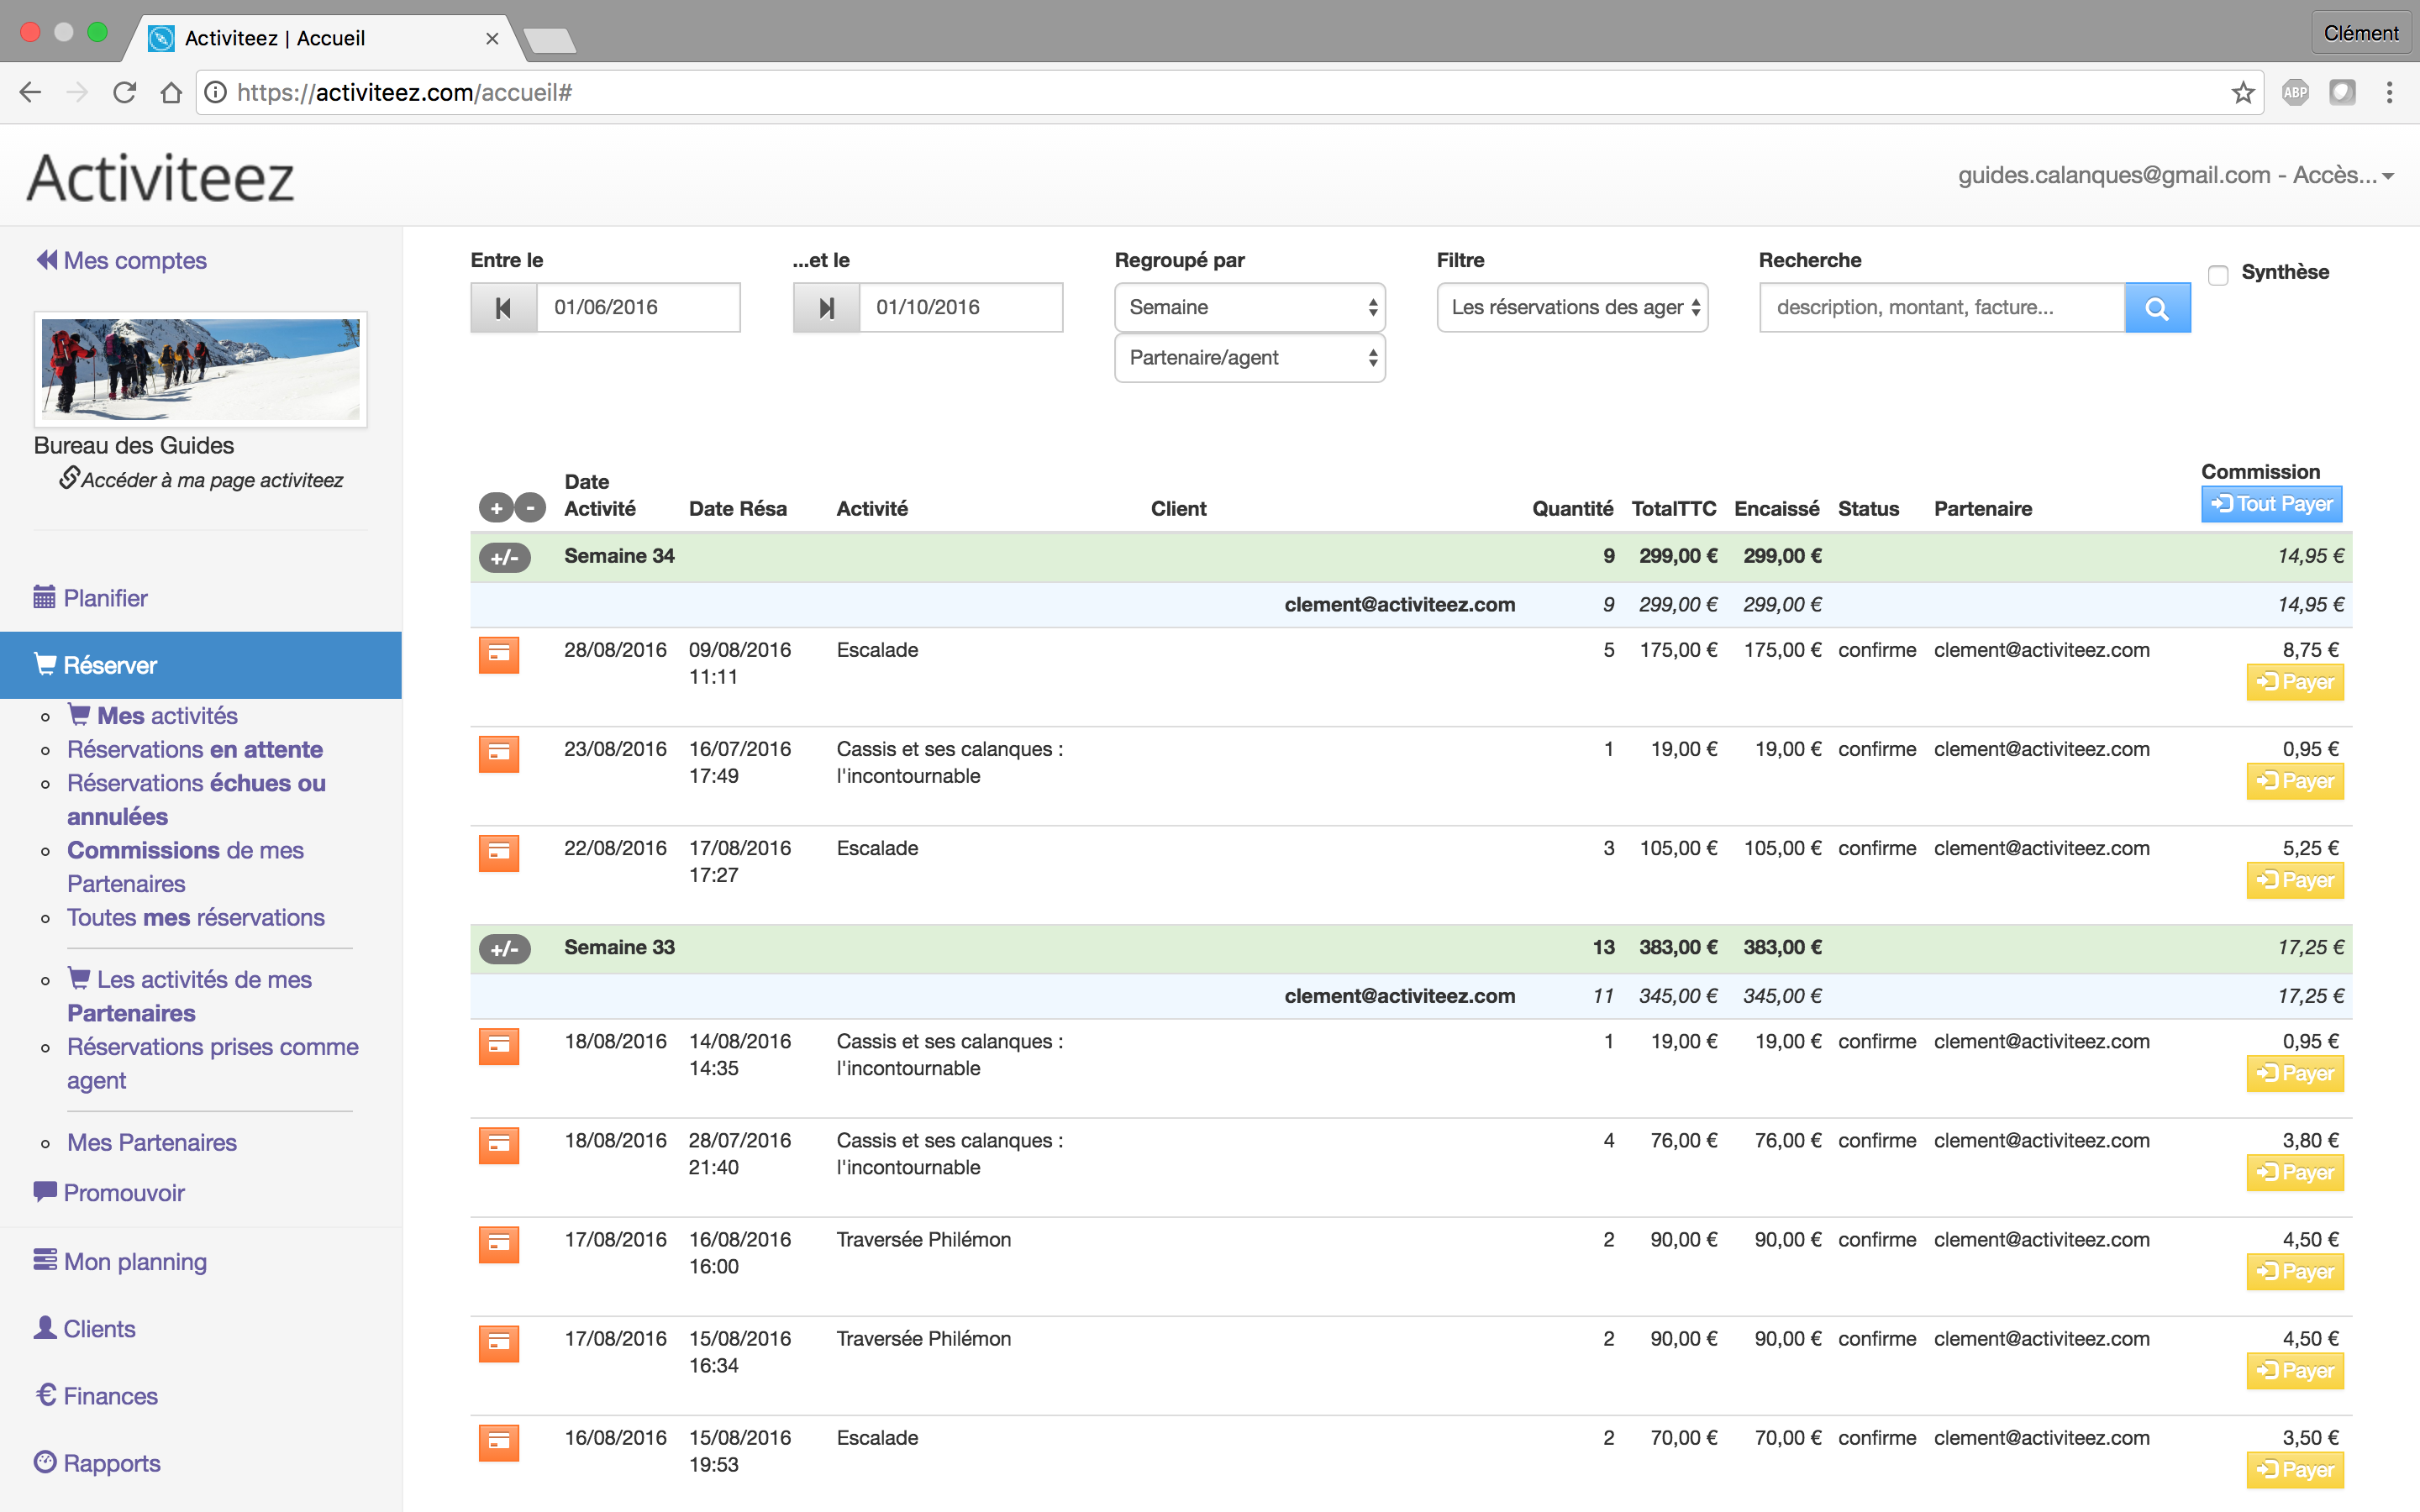
Task: Open the Planifier menu
Action: [91, 598]
